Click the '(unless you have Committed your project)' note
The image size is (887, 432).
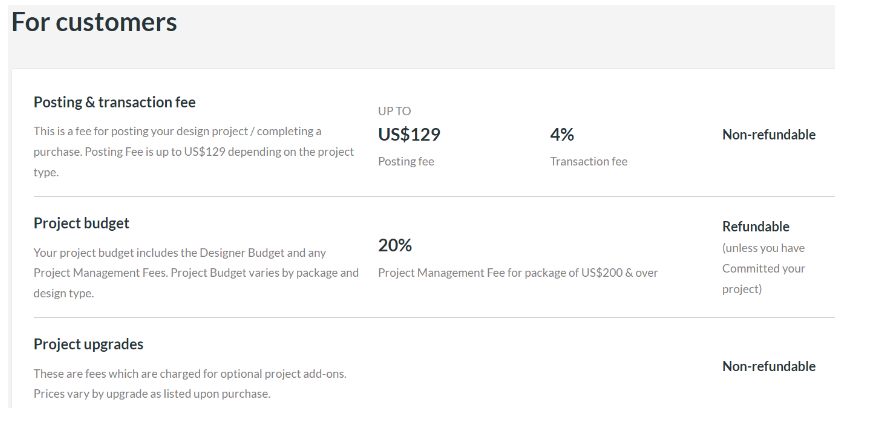coord(764,269)
